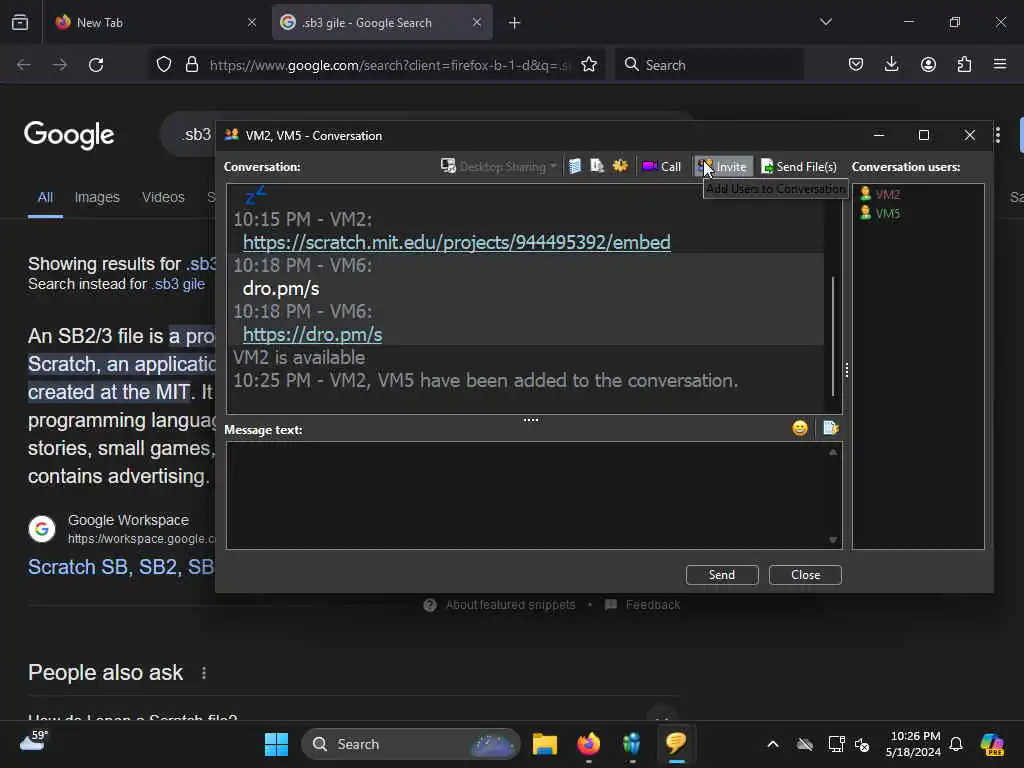
Task: Click the taskbar Search box
Action: [x=411, y=744]
